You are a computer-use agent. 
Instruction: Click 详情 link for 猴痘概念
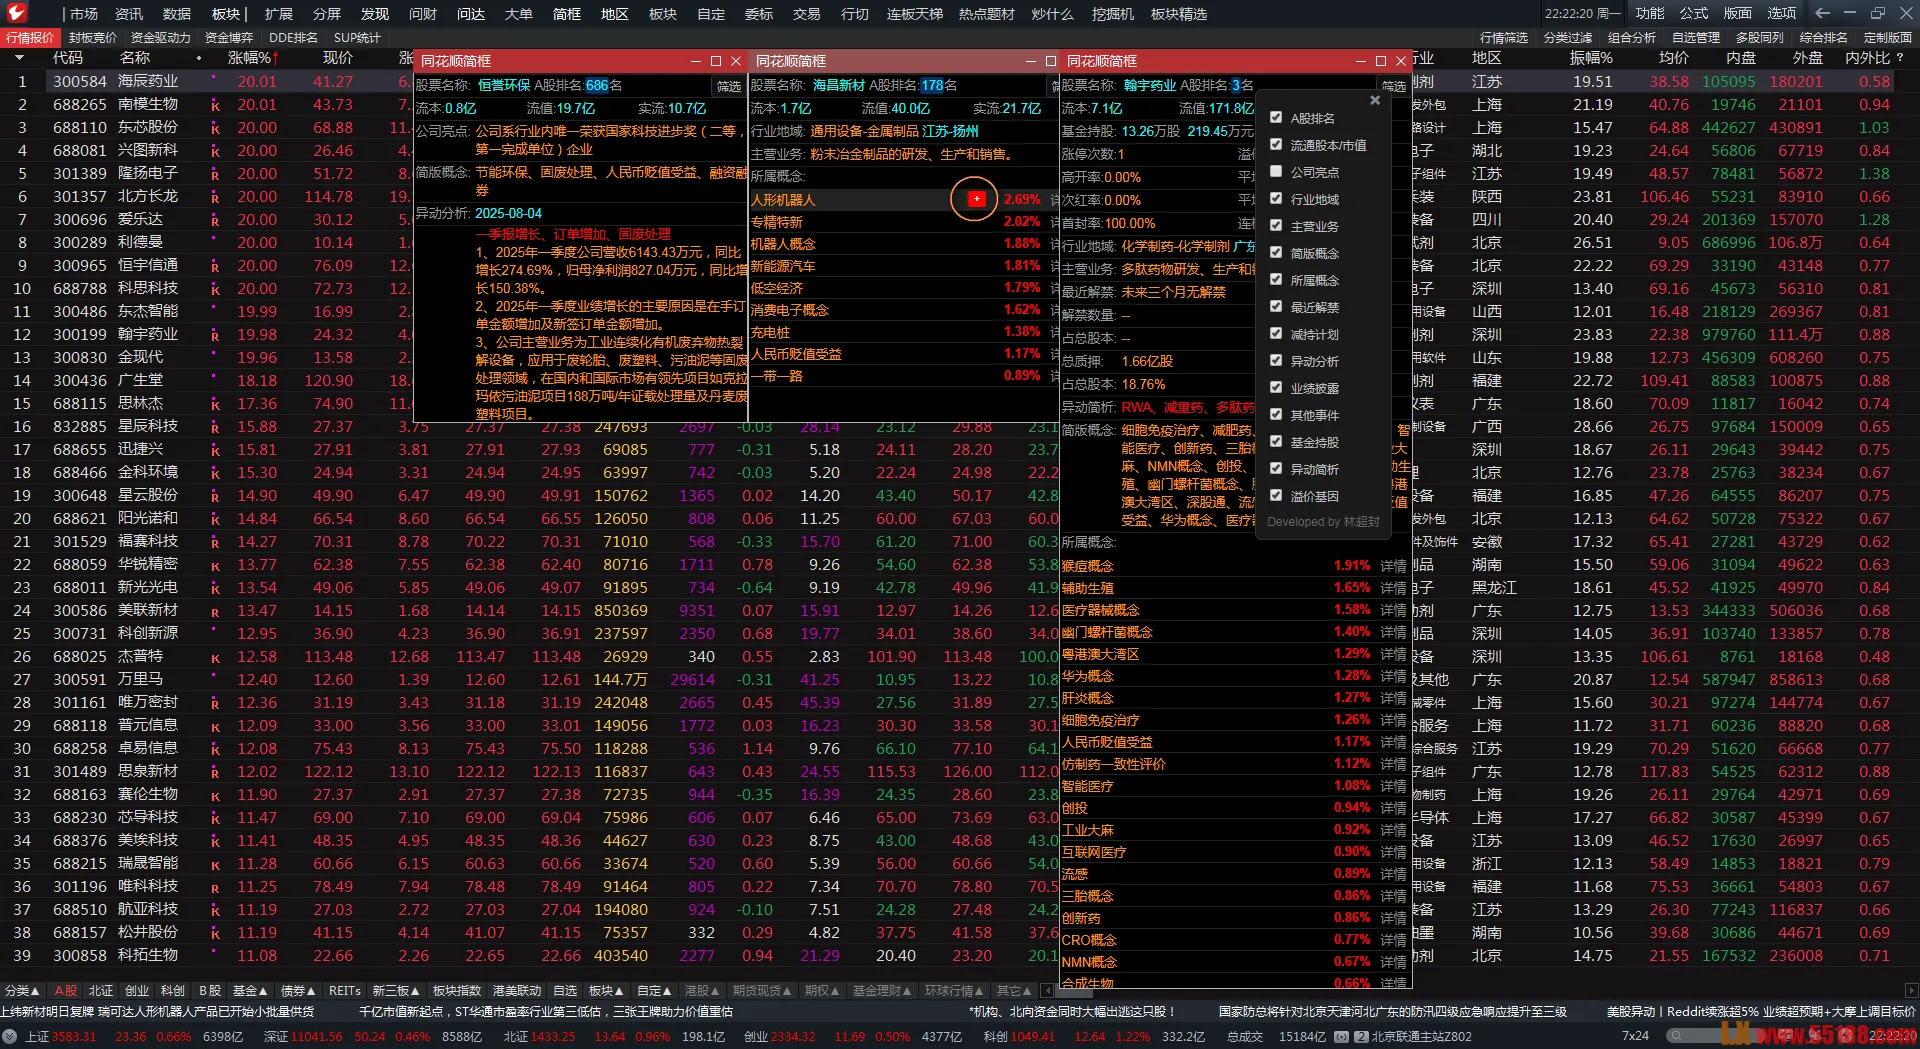[x=1393, y=566]
